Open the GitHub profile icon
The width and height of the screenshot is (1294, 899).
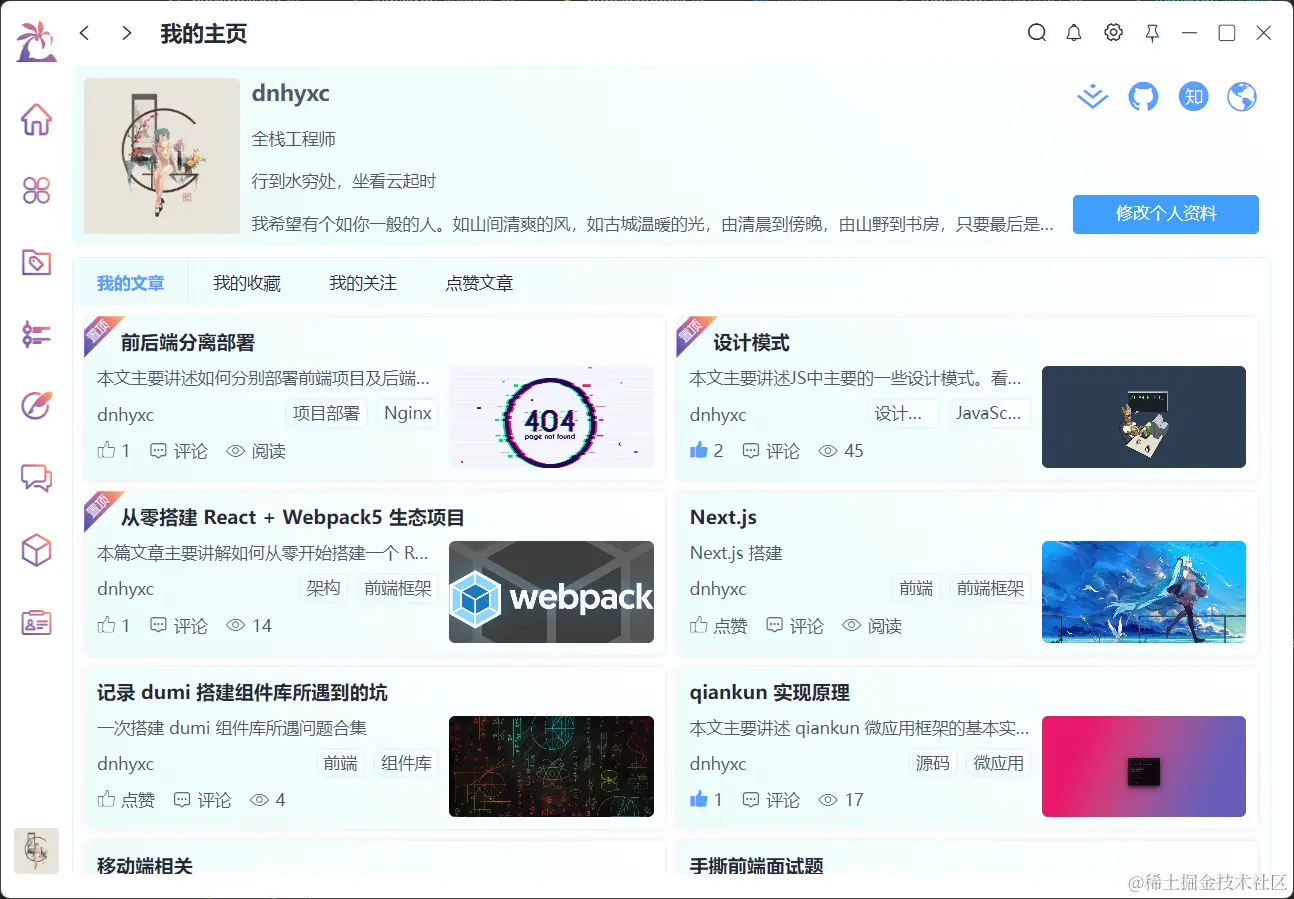1143,97
